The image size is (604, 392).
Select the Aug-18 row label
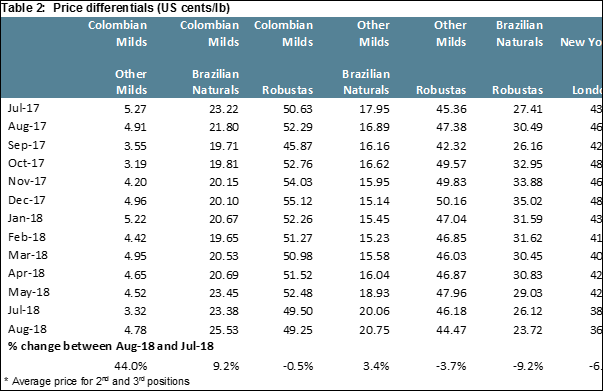[27, 330]
